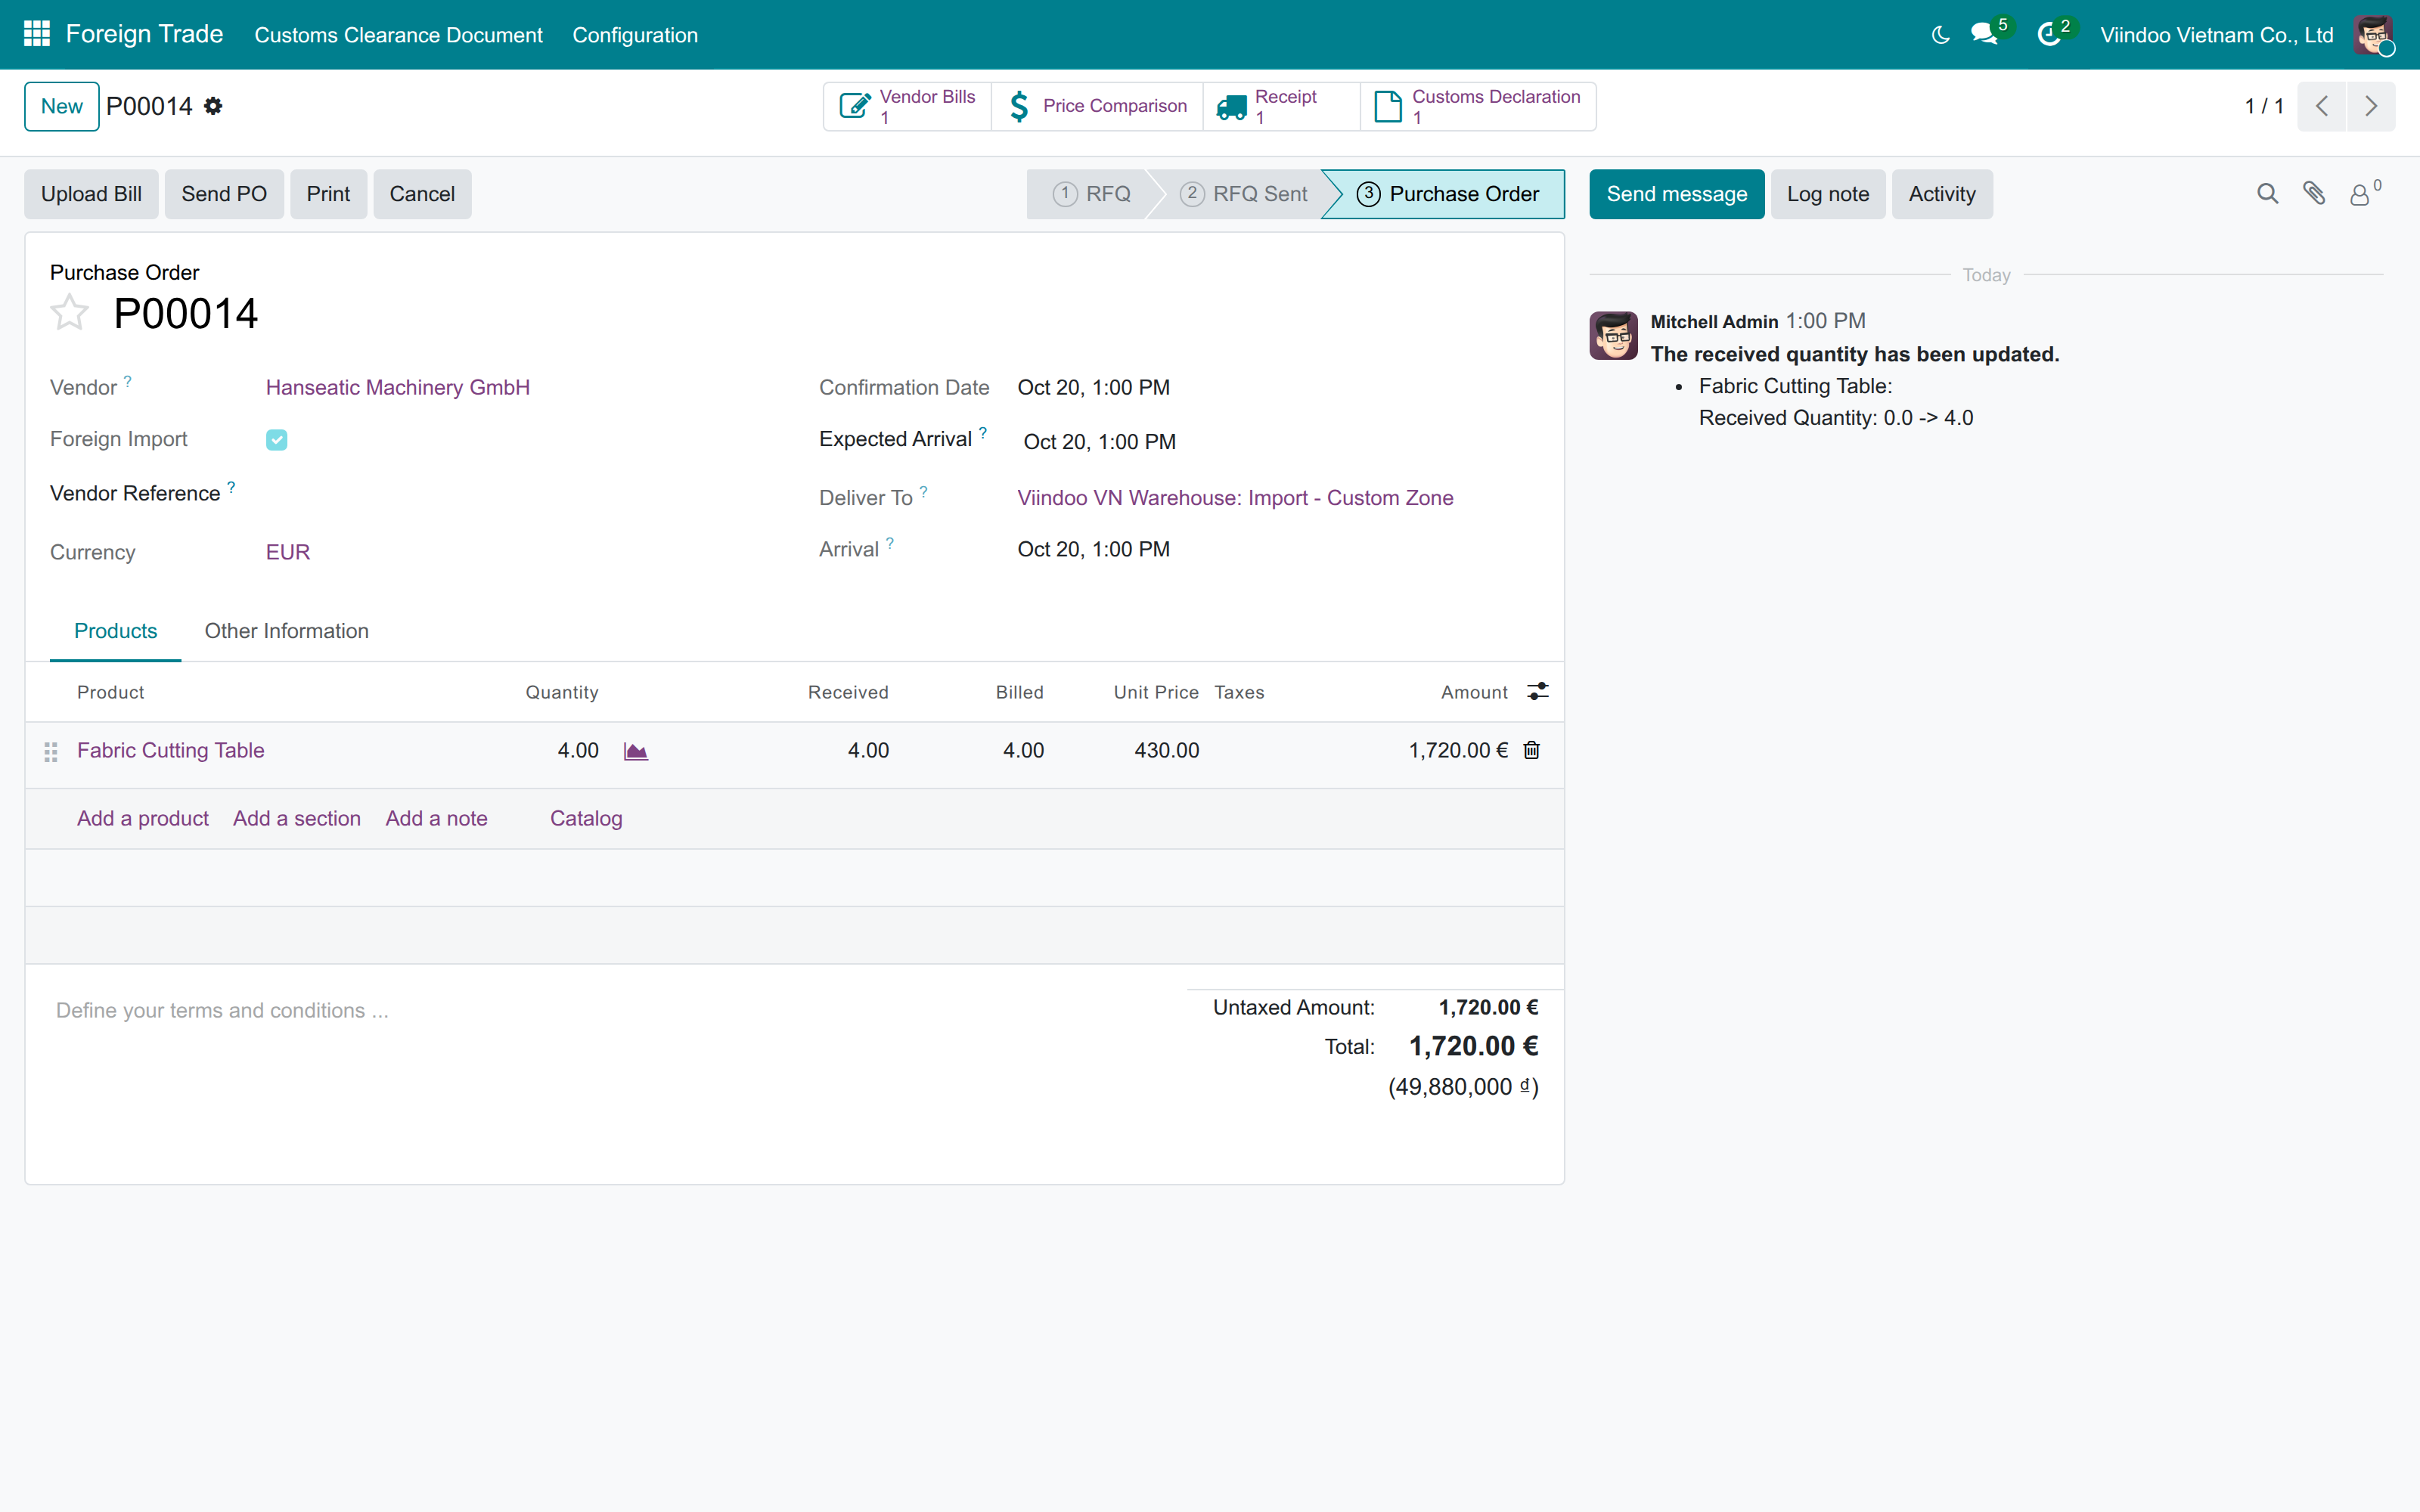Click Add a section link
The image size is (2420, 1512).
click(x=297, y=819)
